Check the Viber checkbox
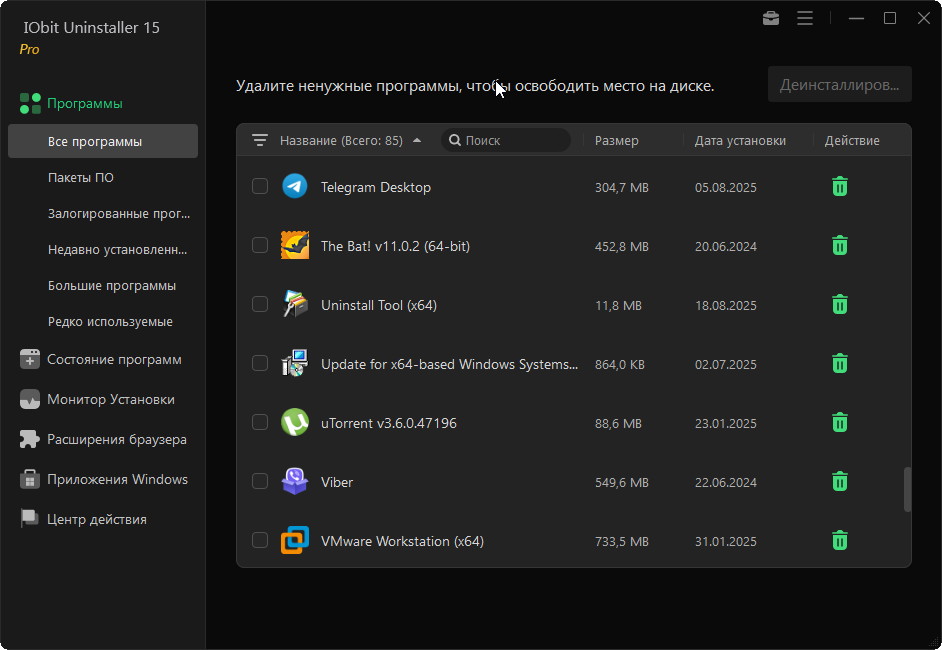The height and width of the screenshot is (650, 942). 260,481
